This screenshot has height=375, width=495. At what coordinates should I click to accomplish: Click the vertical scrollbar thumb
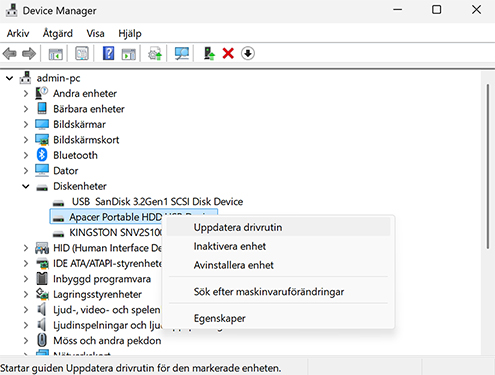pos(488,166)
